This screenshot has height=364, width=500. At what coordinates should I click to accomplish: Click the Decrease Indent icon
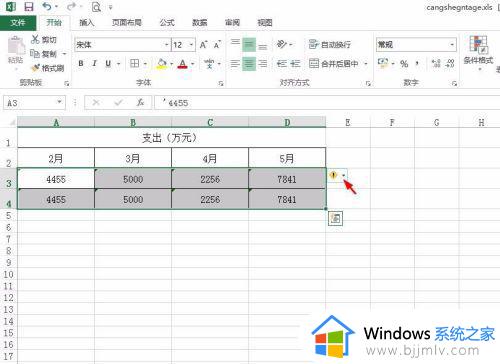282,63
